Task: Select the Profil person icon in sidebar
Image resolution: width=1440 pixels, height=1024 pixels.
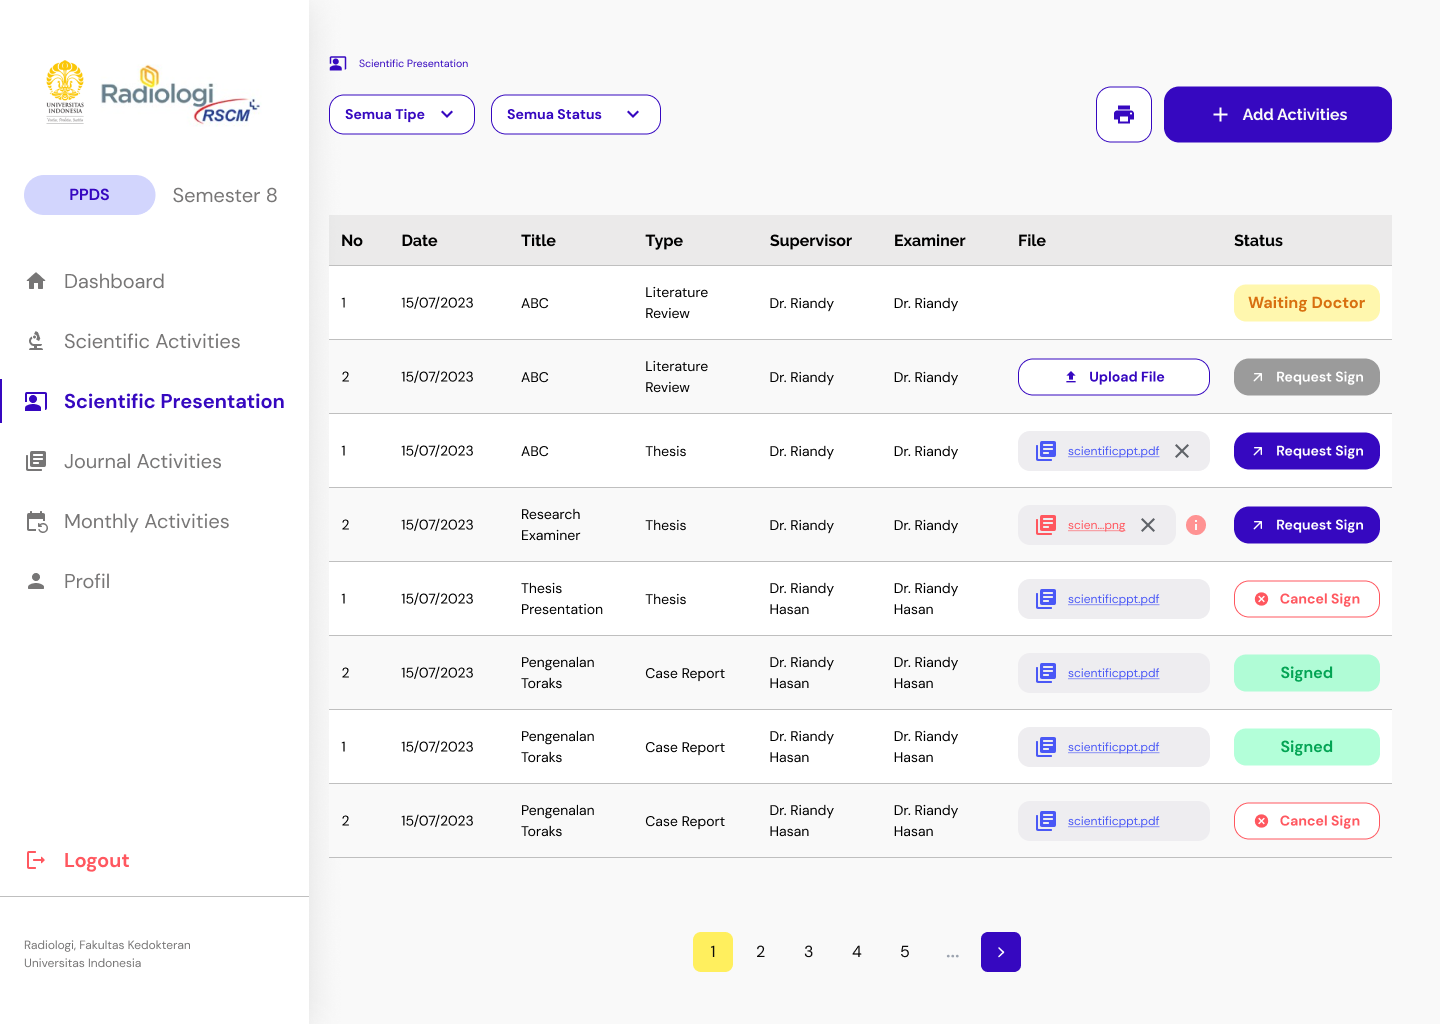Action: [x=36, y=581]
